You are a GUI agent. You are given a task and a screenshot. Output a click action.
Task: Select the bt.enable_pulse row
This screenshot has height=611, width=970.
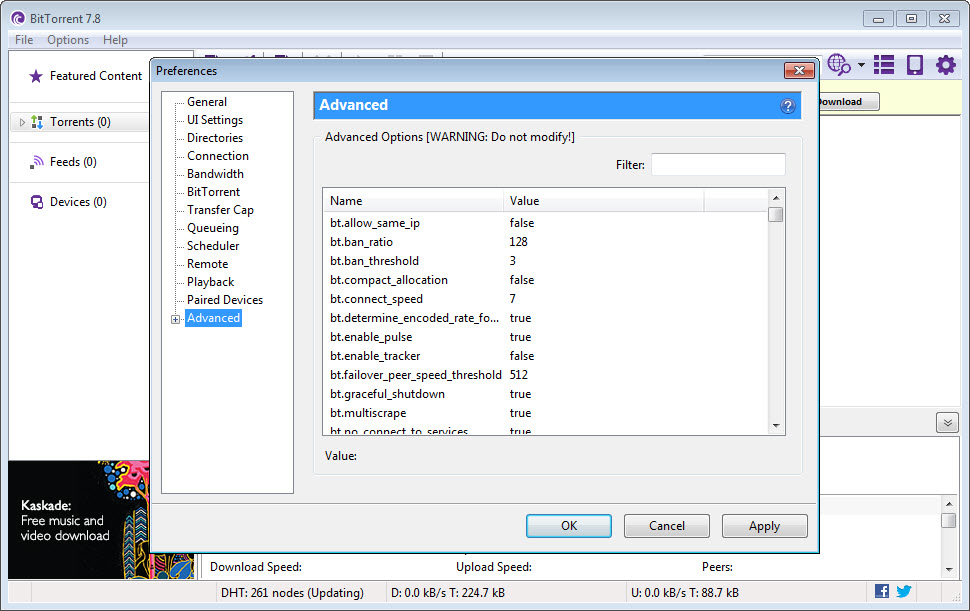tap(545, 337)
